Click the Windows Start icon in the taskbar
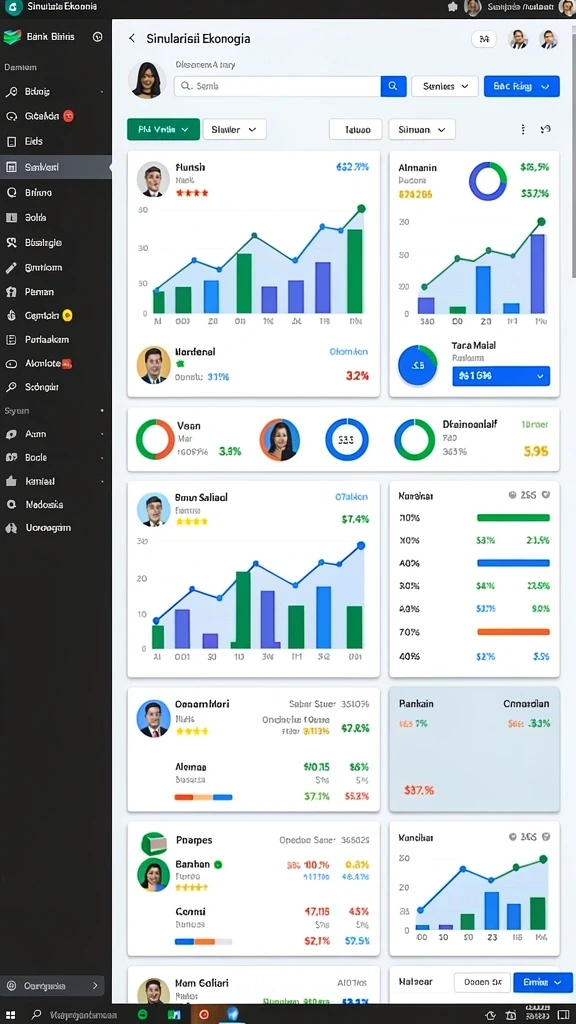The image size is (576, 1024). click(x=10, y=1015)
